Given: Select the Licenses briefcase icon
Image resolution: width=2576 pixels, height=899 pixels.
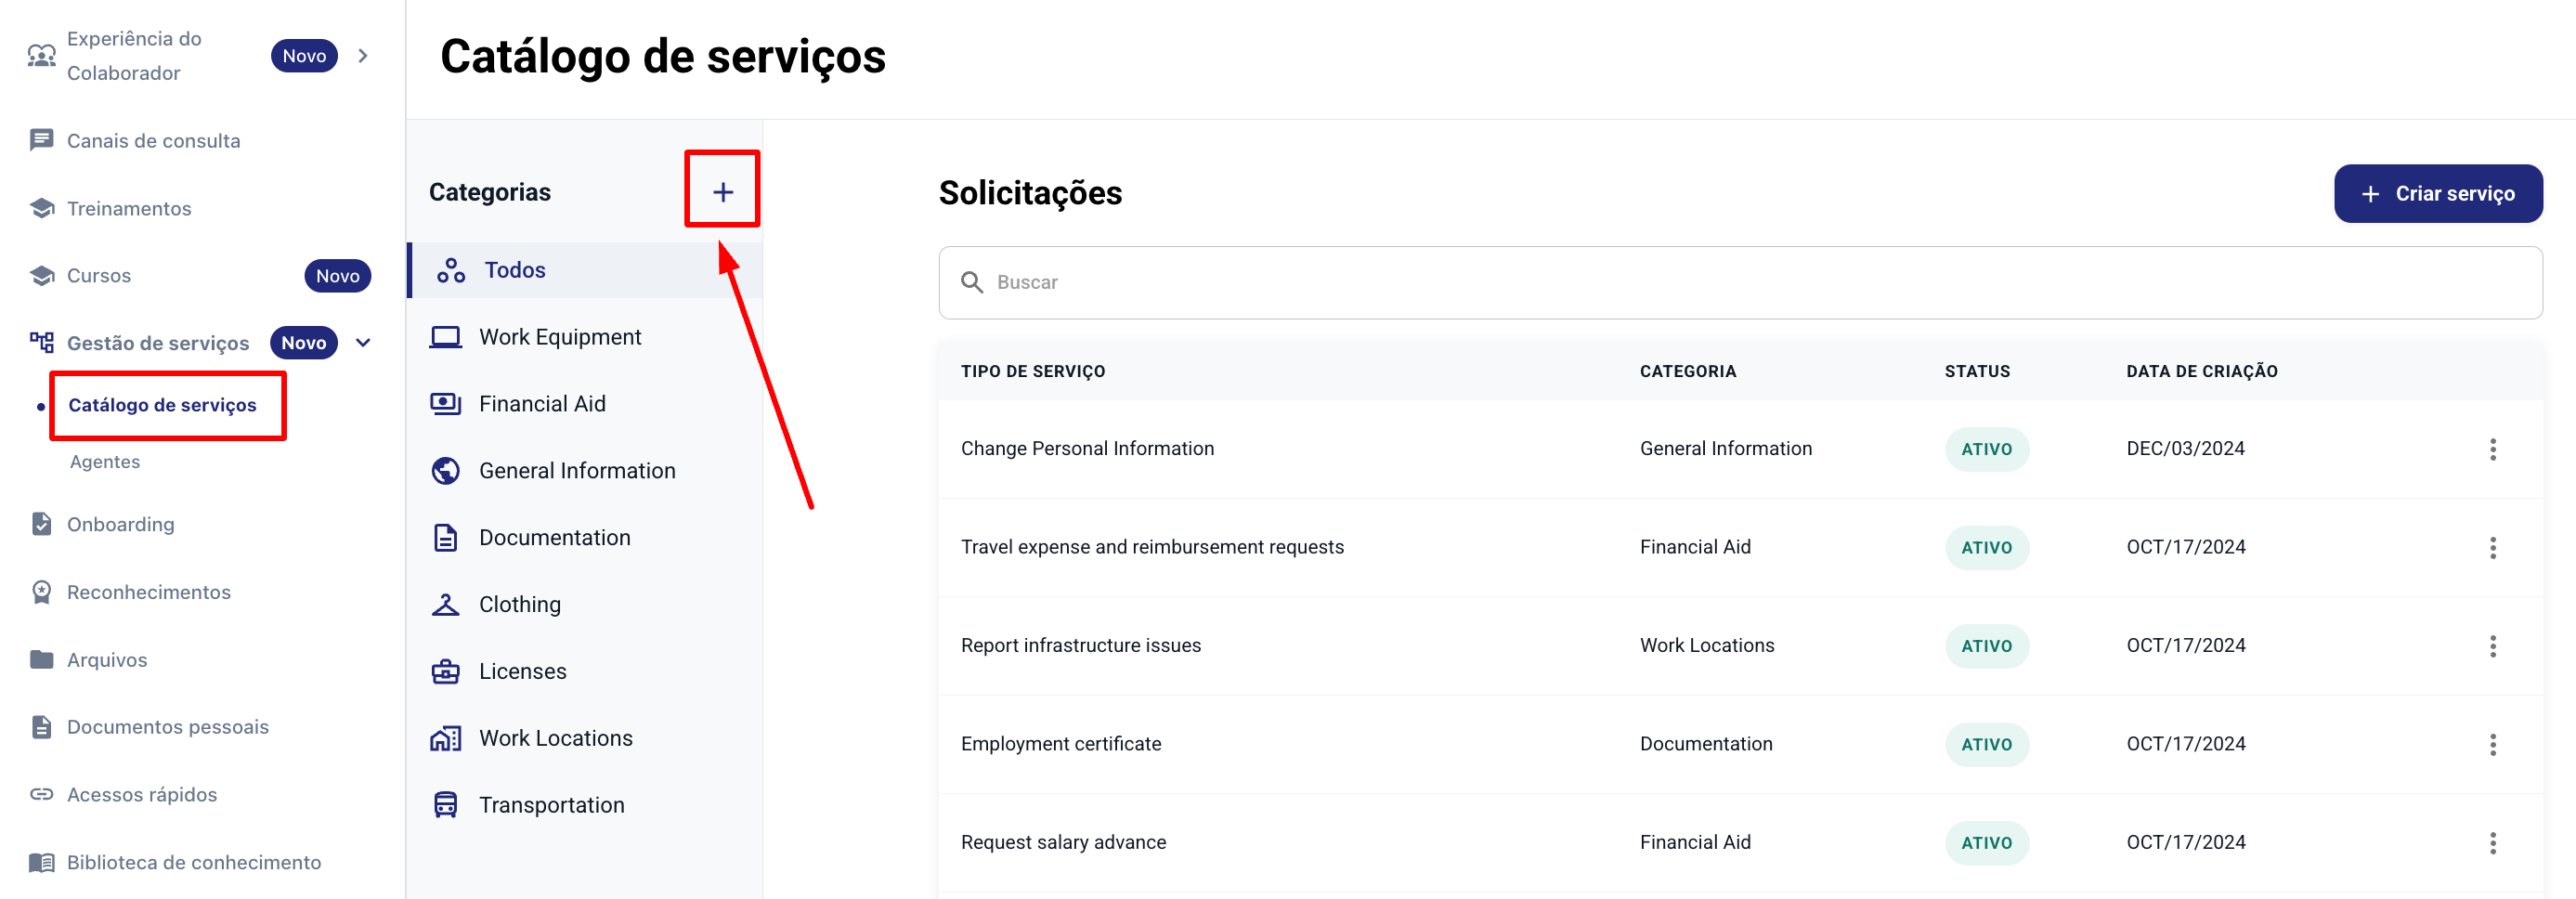Looking at the screenshot, I should 445,671.
